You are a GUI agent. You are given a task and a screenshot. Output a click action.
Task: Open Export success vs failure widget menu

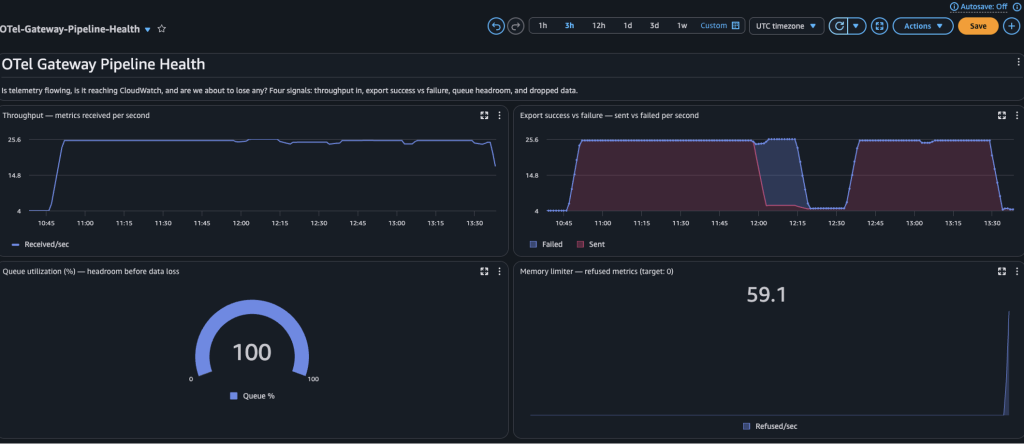click(1017, 115)
